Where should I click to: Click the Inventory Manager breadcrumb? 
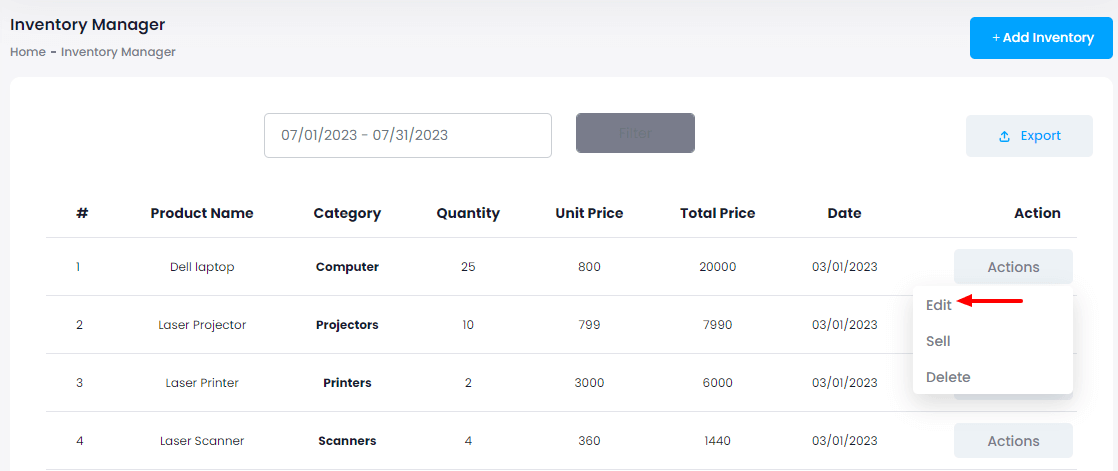tap(118, 52)
